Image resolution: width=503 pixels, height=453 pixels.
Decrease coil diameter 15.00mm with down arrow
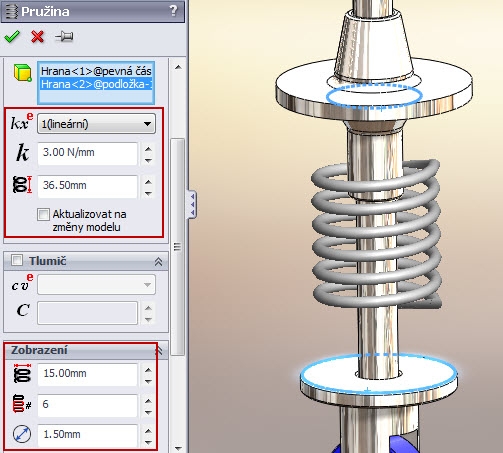pos(148,381)
